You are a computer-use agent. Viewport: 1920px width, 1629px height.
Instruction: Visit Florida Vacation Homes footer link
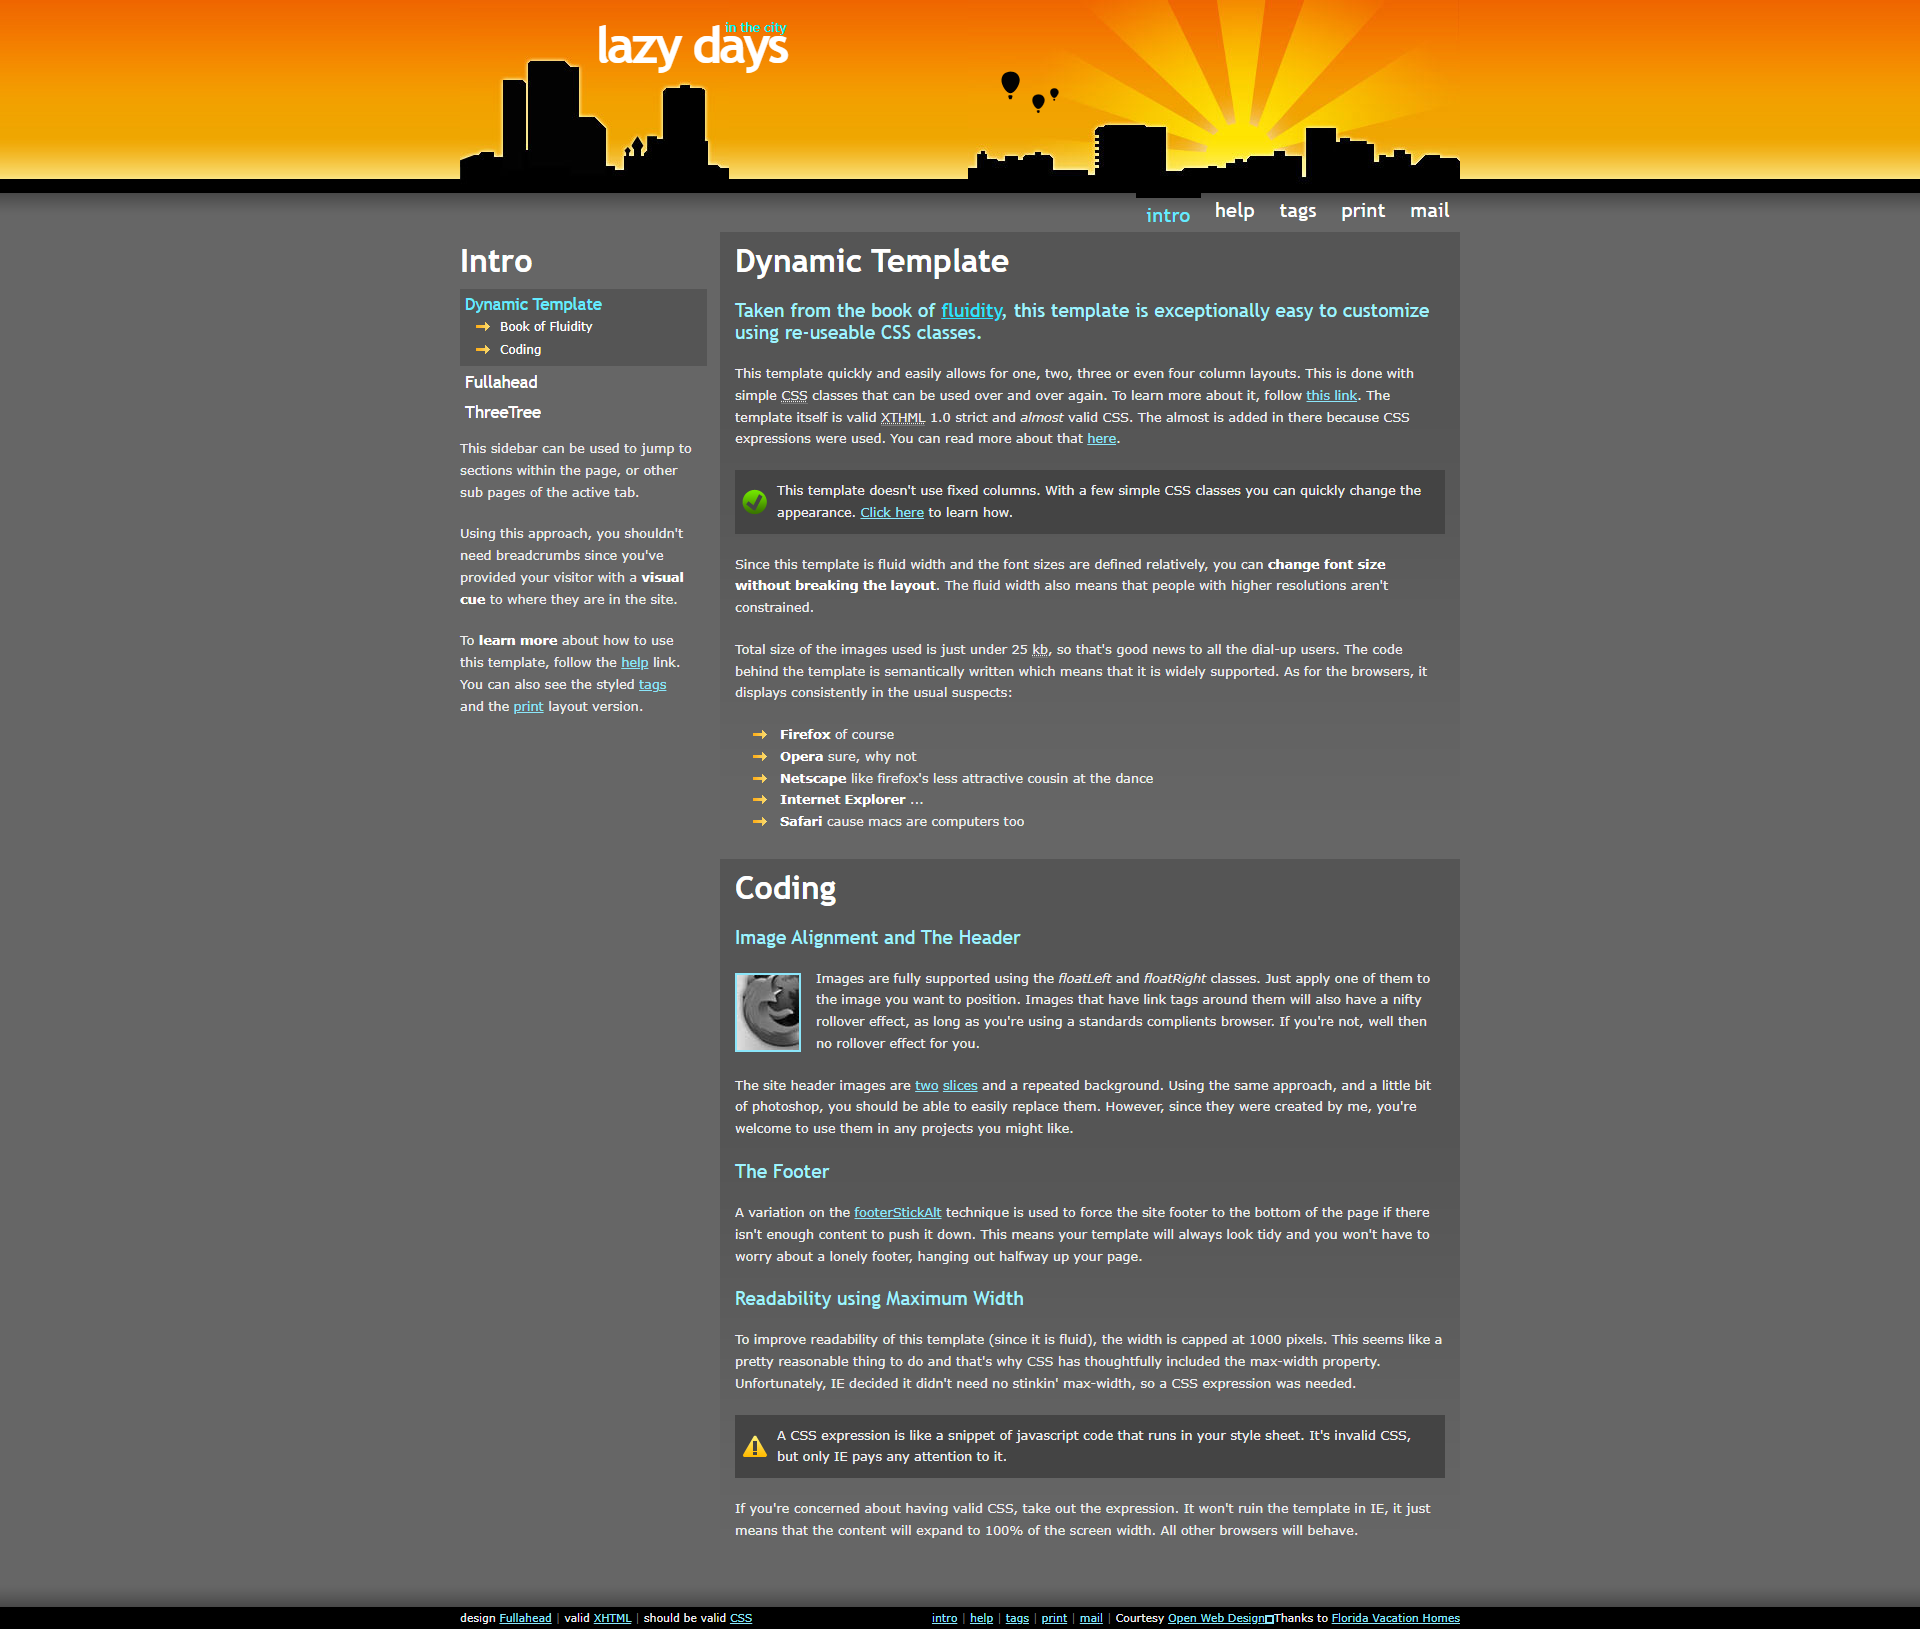[x=1395, y=1618]
